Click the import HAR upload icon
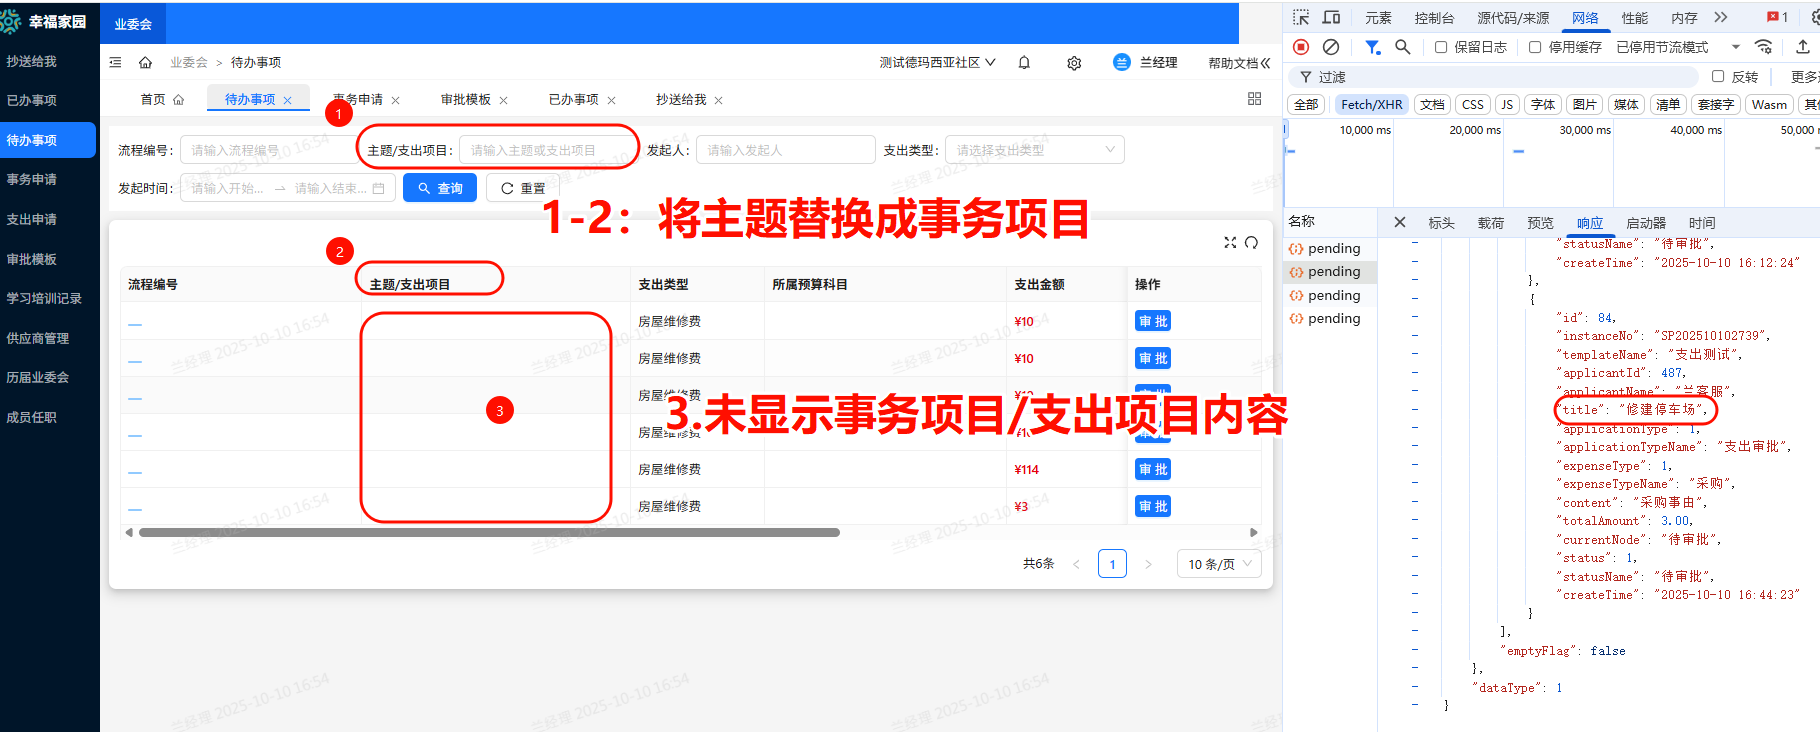1820x732 pixels. [1803, 47]
